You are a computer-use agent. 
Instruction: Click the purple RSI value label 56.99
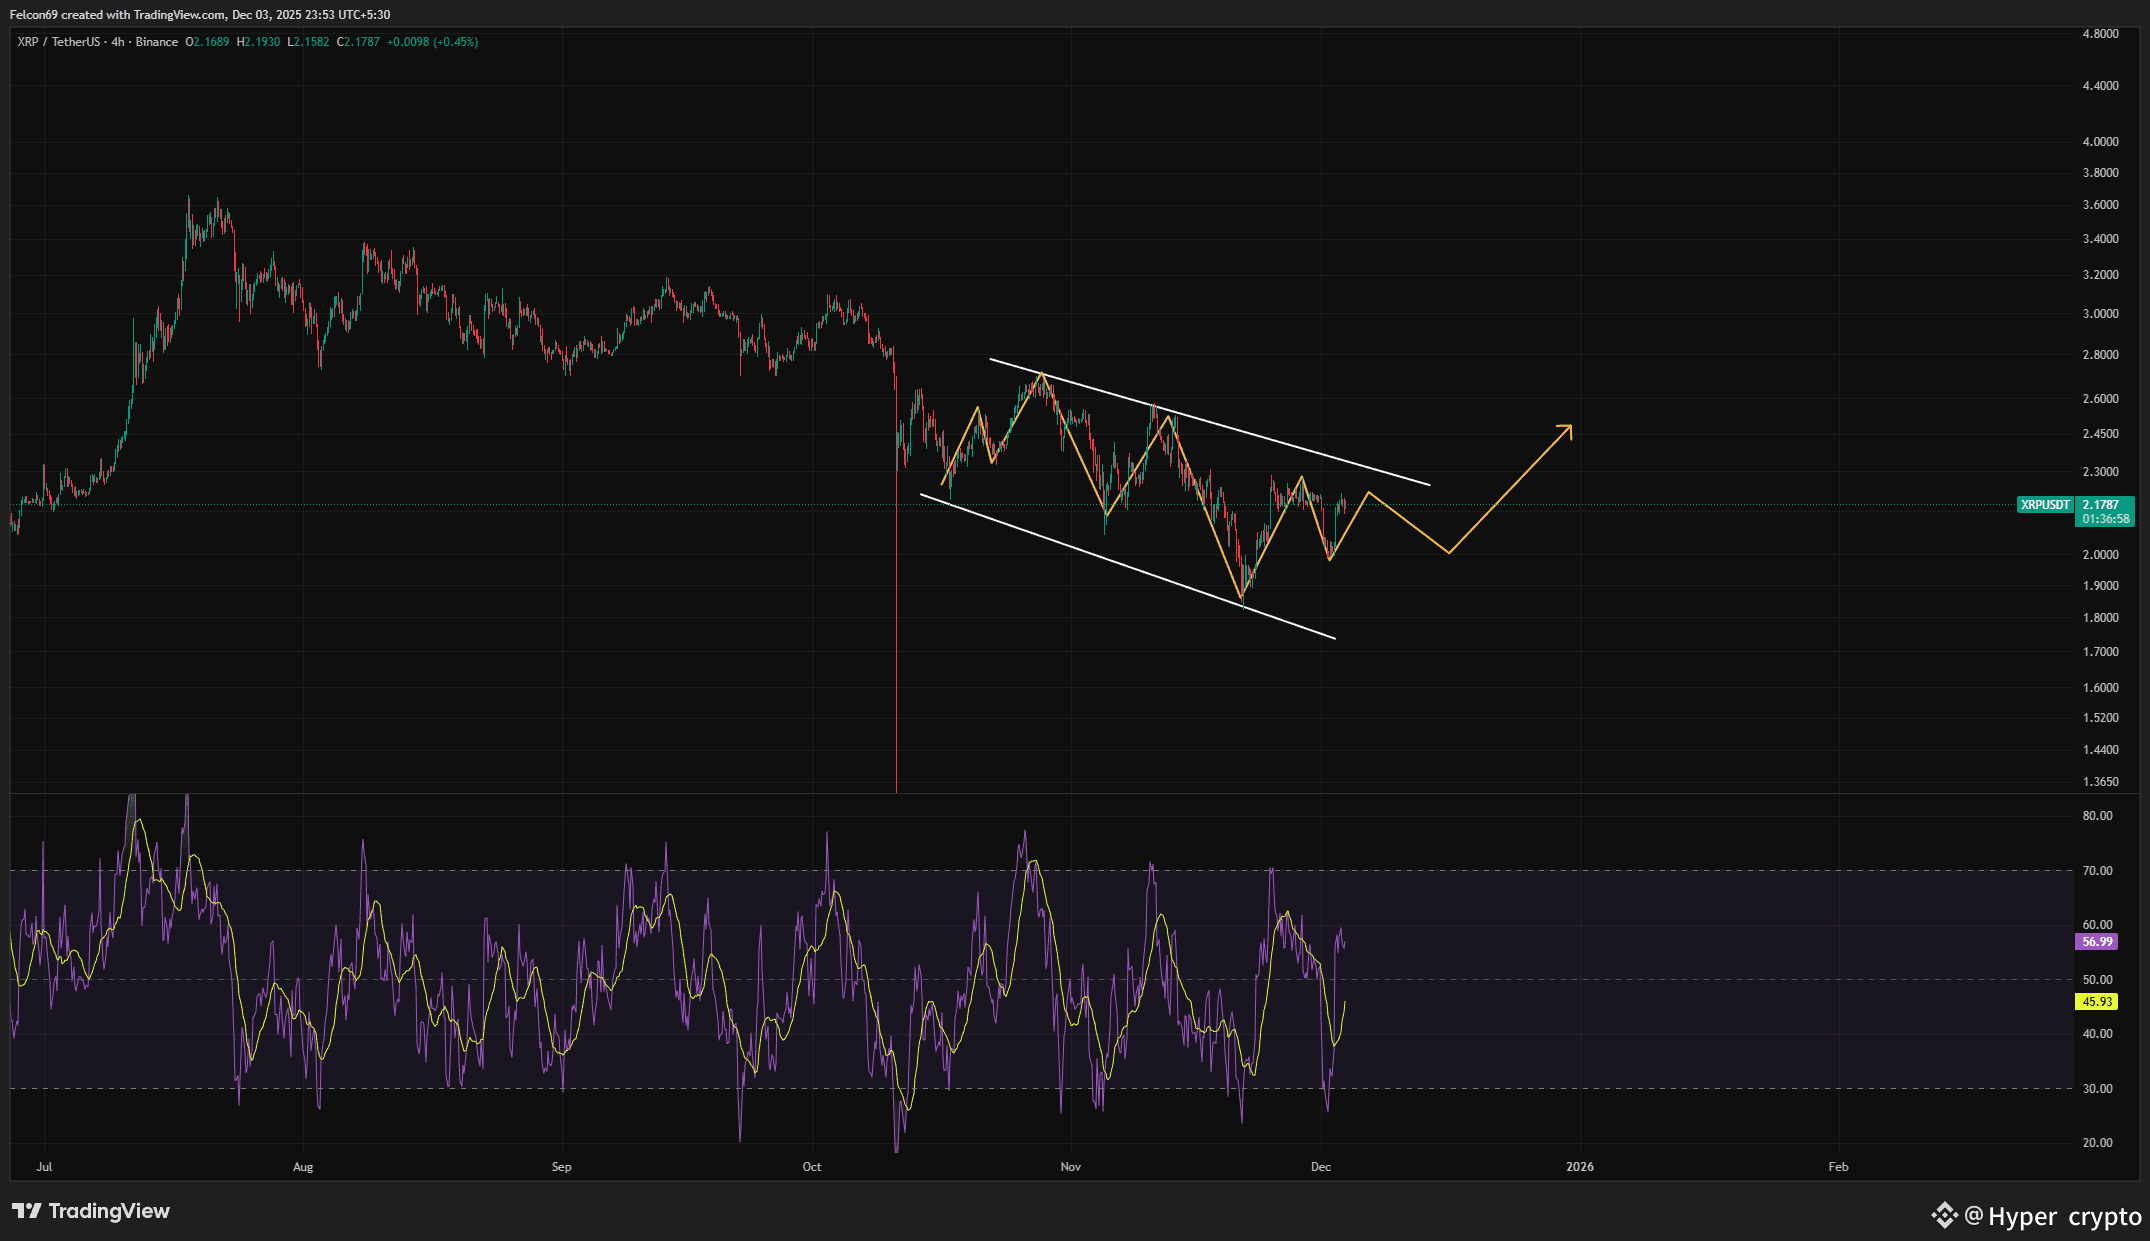pyautogui.click(x=2097, y=942)
